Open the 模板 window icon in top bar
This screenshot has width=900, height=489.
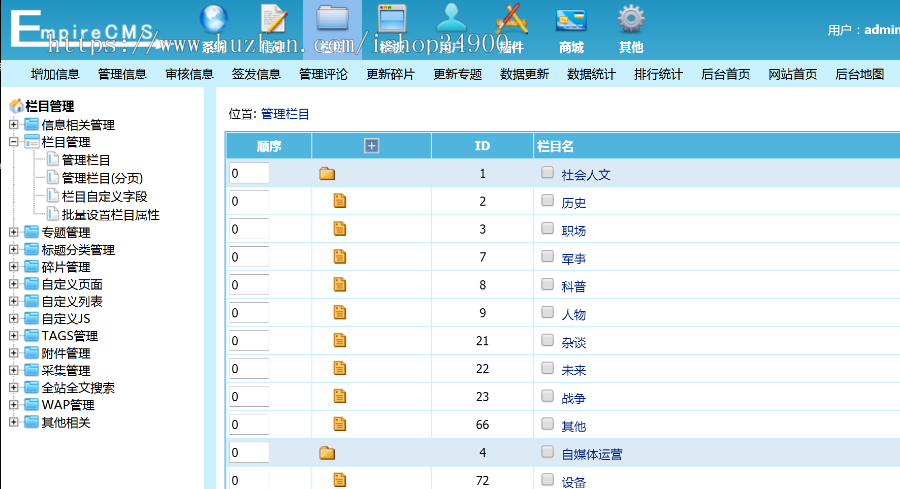pyautogui.click(x=392, y=18)
